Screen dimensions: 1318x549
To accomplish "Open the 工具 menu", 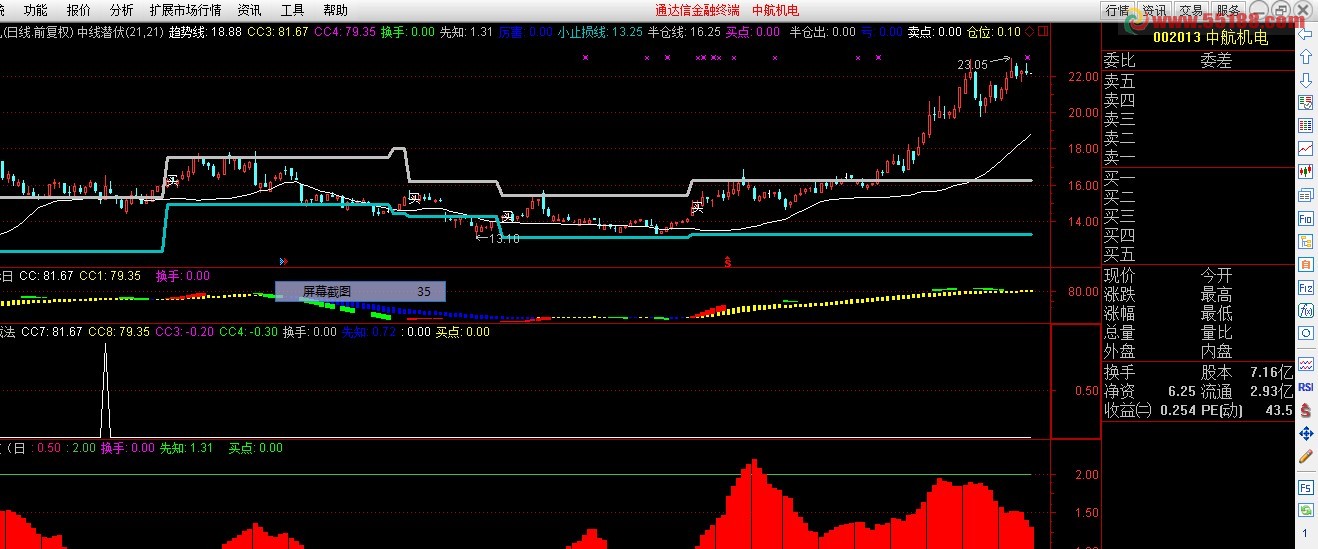I will pyautogui.click(x=292, y=10).
